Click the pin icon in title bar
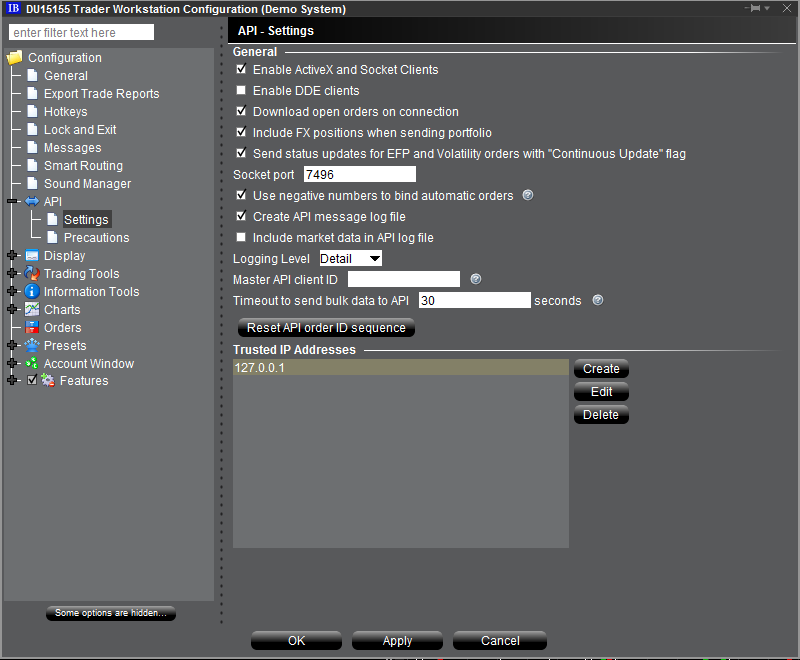 tap(756, 8)
